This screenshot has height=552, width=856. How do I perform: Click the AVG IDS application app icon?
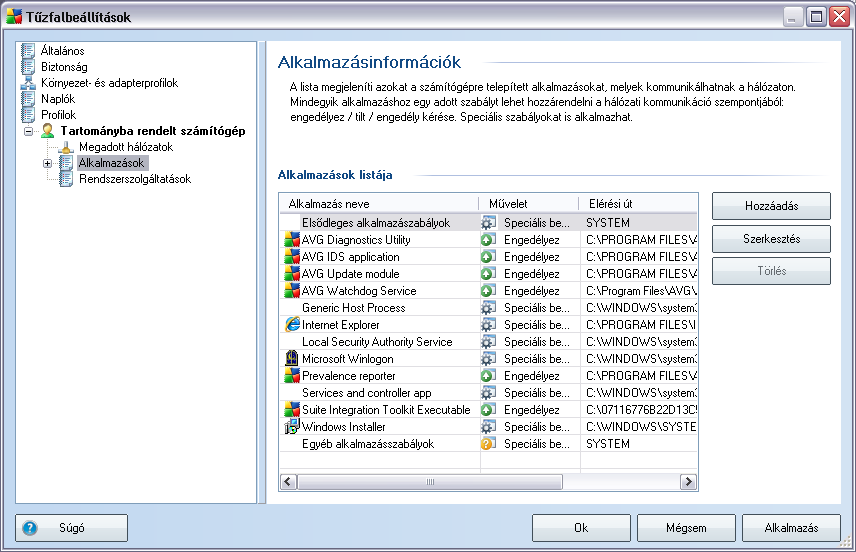pyautogui.click(x=292, y=257)
